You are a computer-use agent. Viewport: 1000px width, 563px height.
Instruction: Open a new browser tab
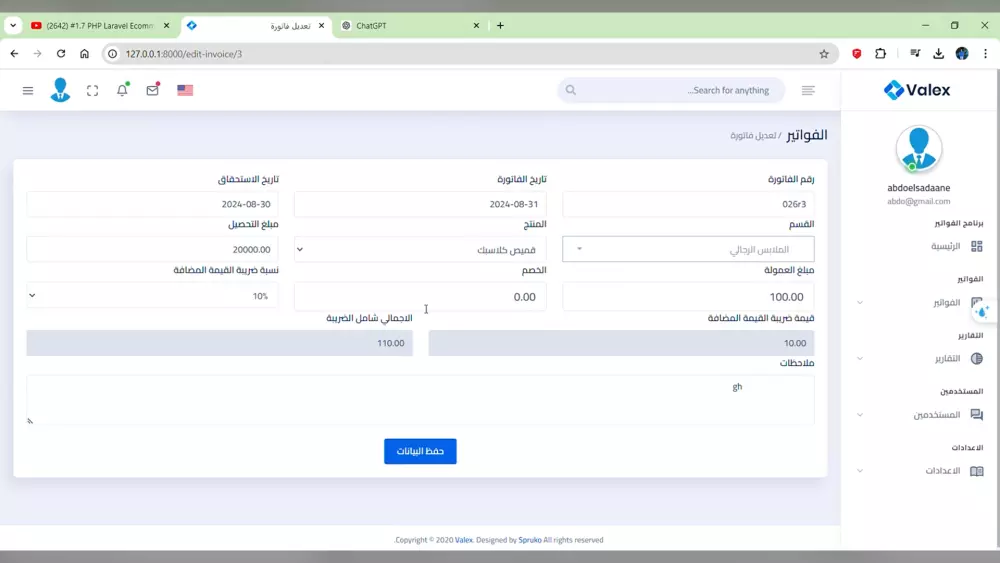[x=500, y=26]
